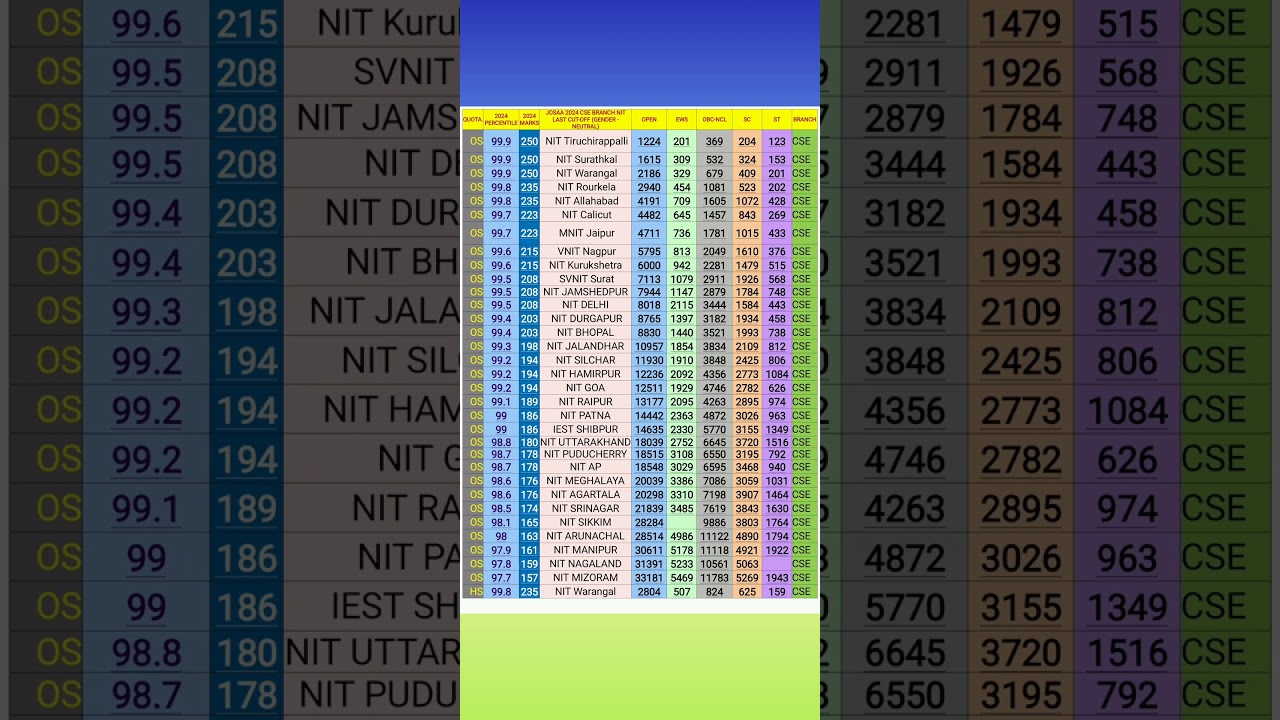Click EWS cutoff value 2363
The width and height of the screenshot is (1280, 720).
[682, 416]
